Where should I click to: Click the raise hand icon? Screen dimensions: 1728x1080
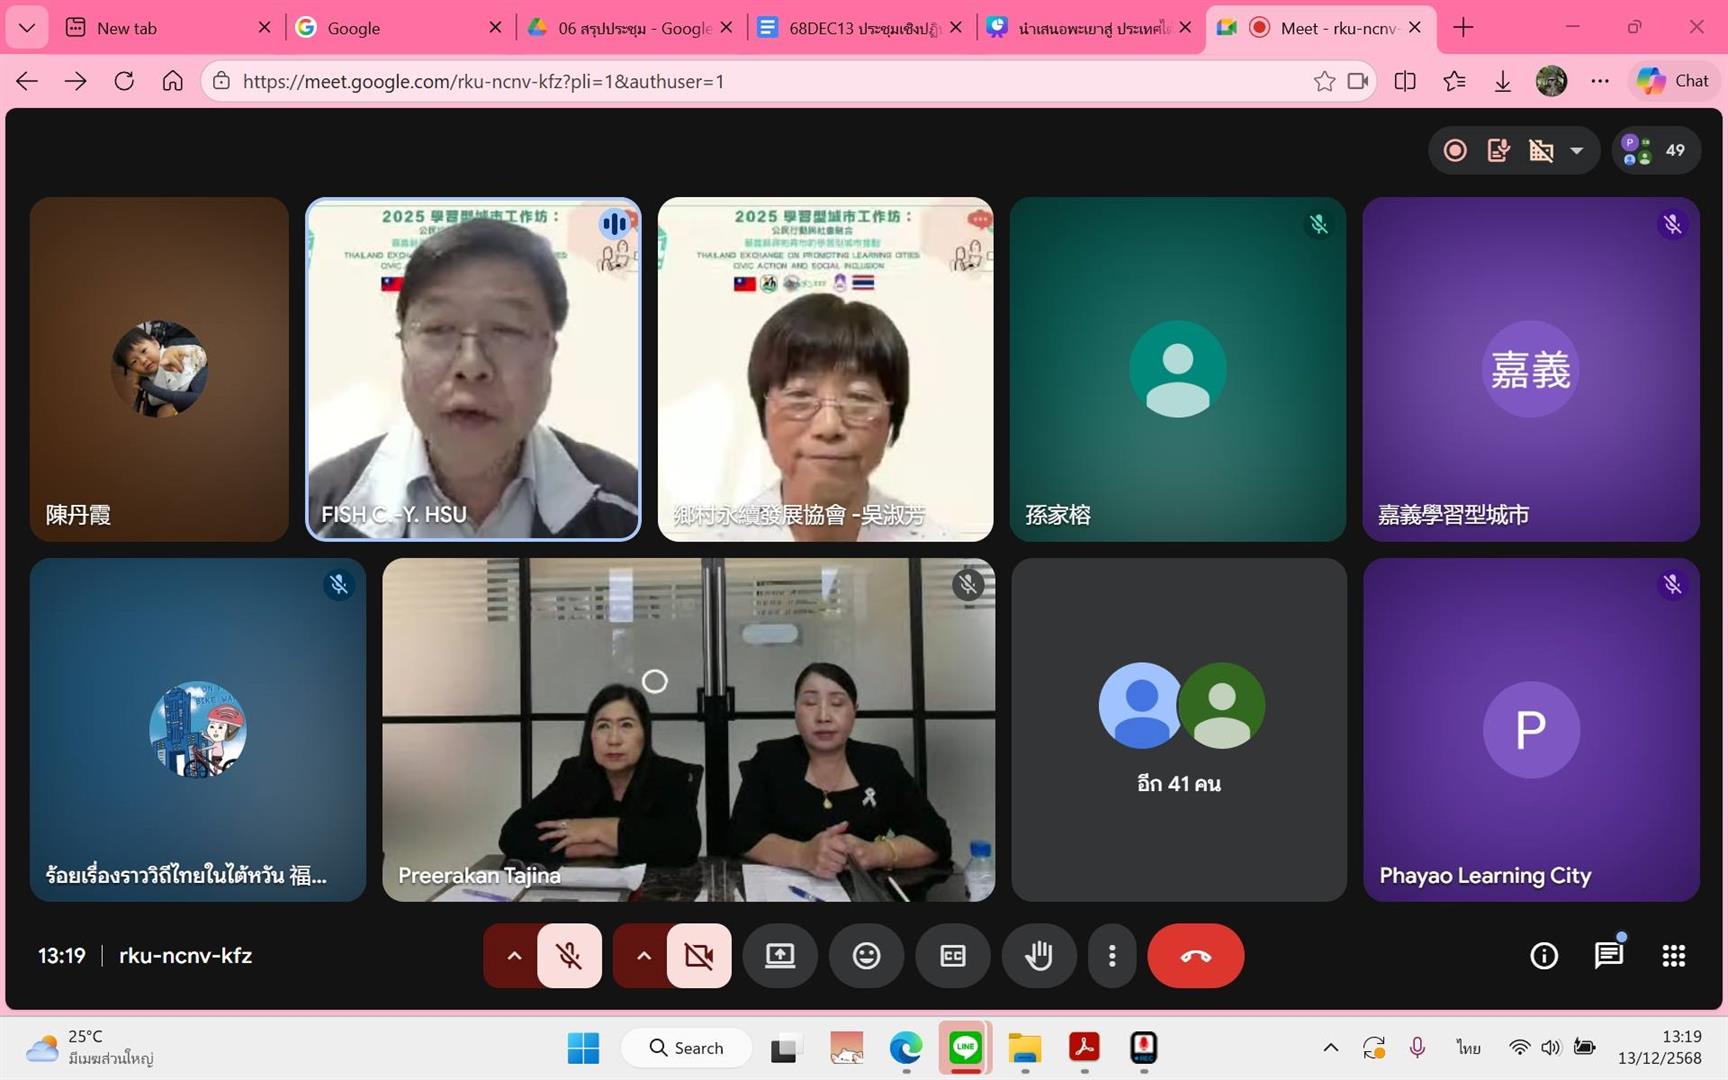pos(1039,956)
